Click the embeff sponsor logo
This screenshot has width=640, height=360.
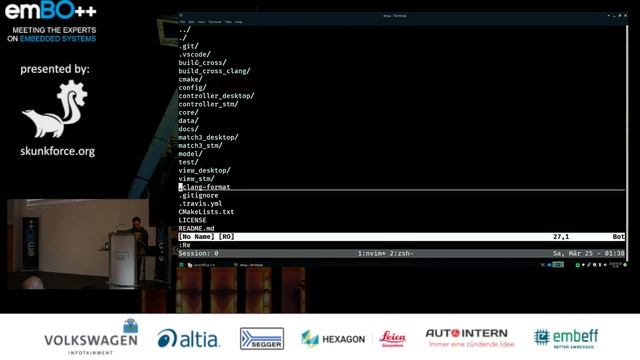(x=566, y=338)
